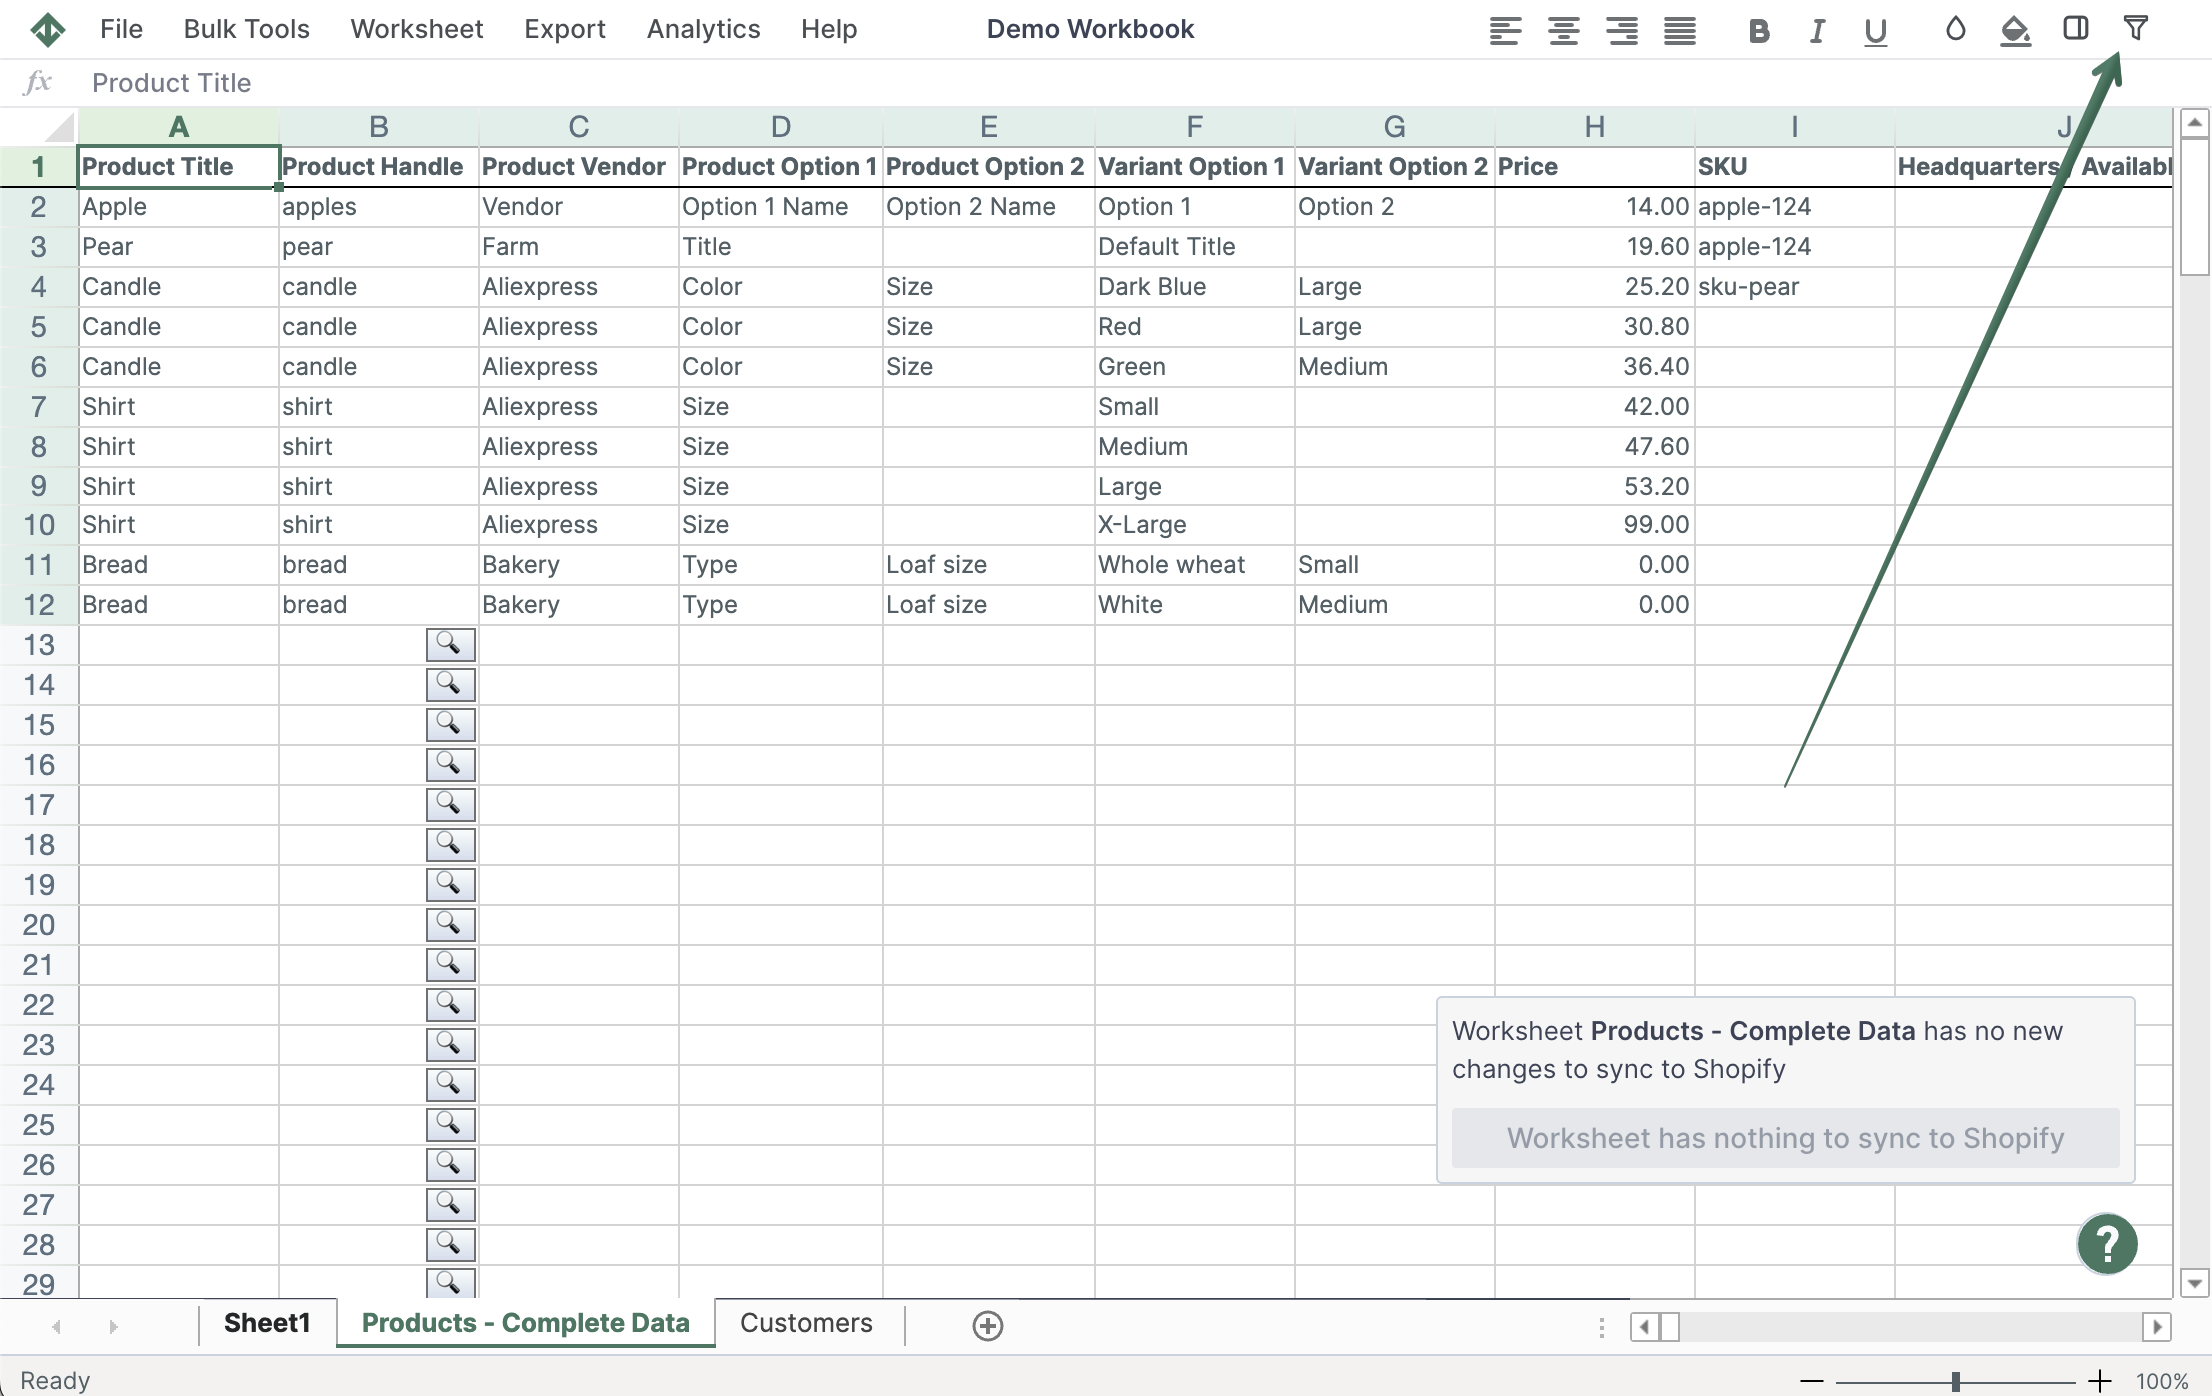Open the Bulk Tools menu
Viewport: 2212px width, 1396px height.
click(x=246, y=29)
